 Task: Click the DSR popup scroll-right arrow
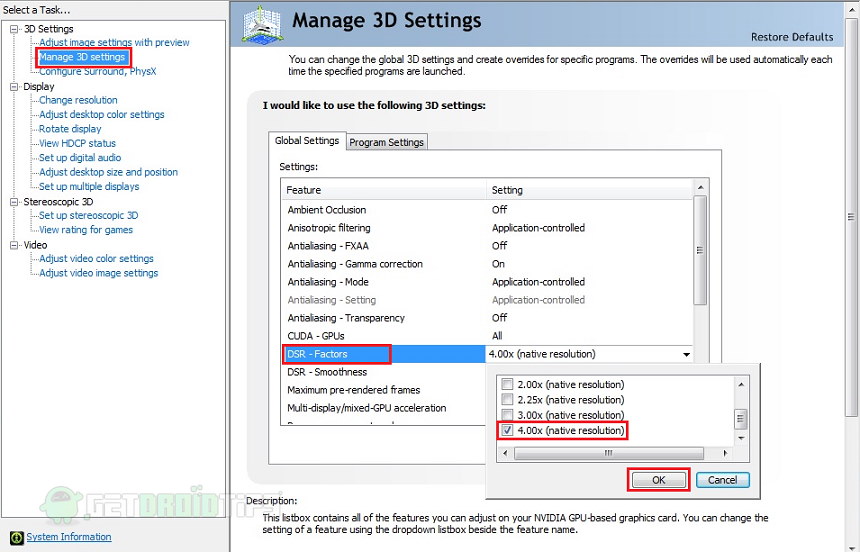coord(725,453)
